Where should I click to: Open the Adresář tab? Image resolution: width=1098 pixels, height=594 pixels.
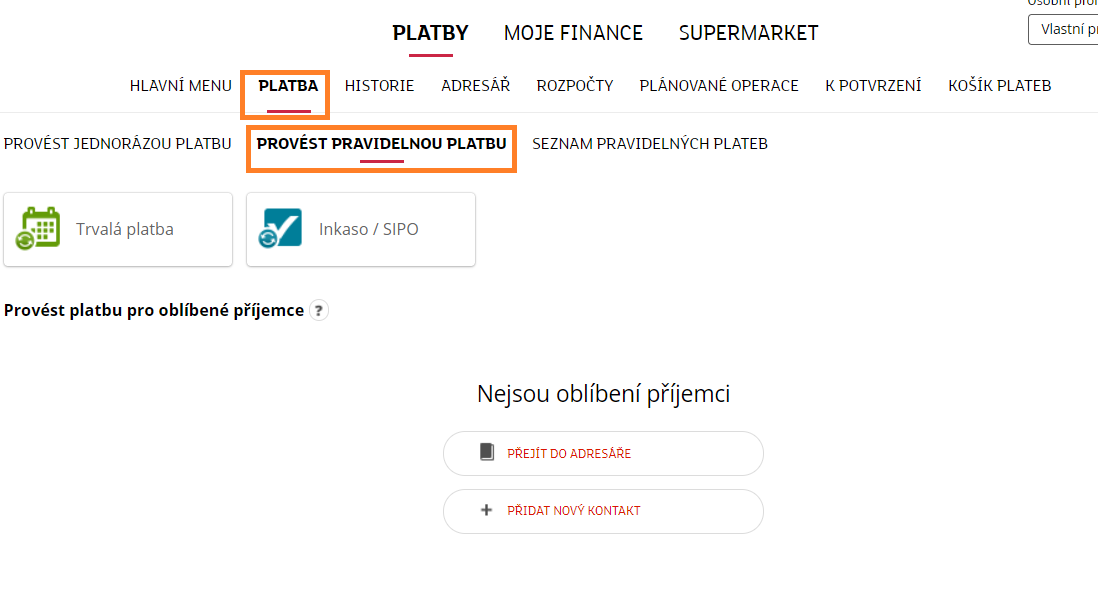[x=475, y=85]
